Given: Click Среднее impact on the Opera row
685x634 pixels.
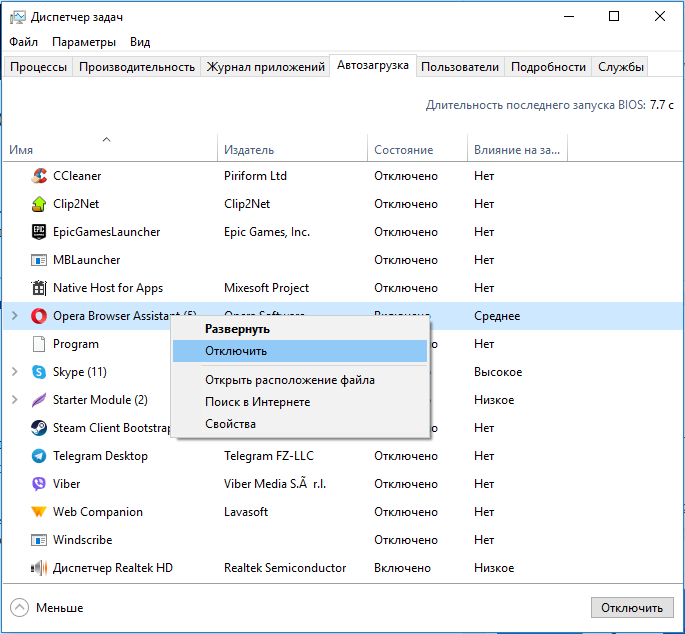Looking at the screenshot, I should coord(497,316).
